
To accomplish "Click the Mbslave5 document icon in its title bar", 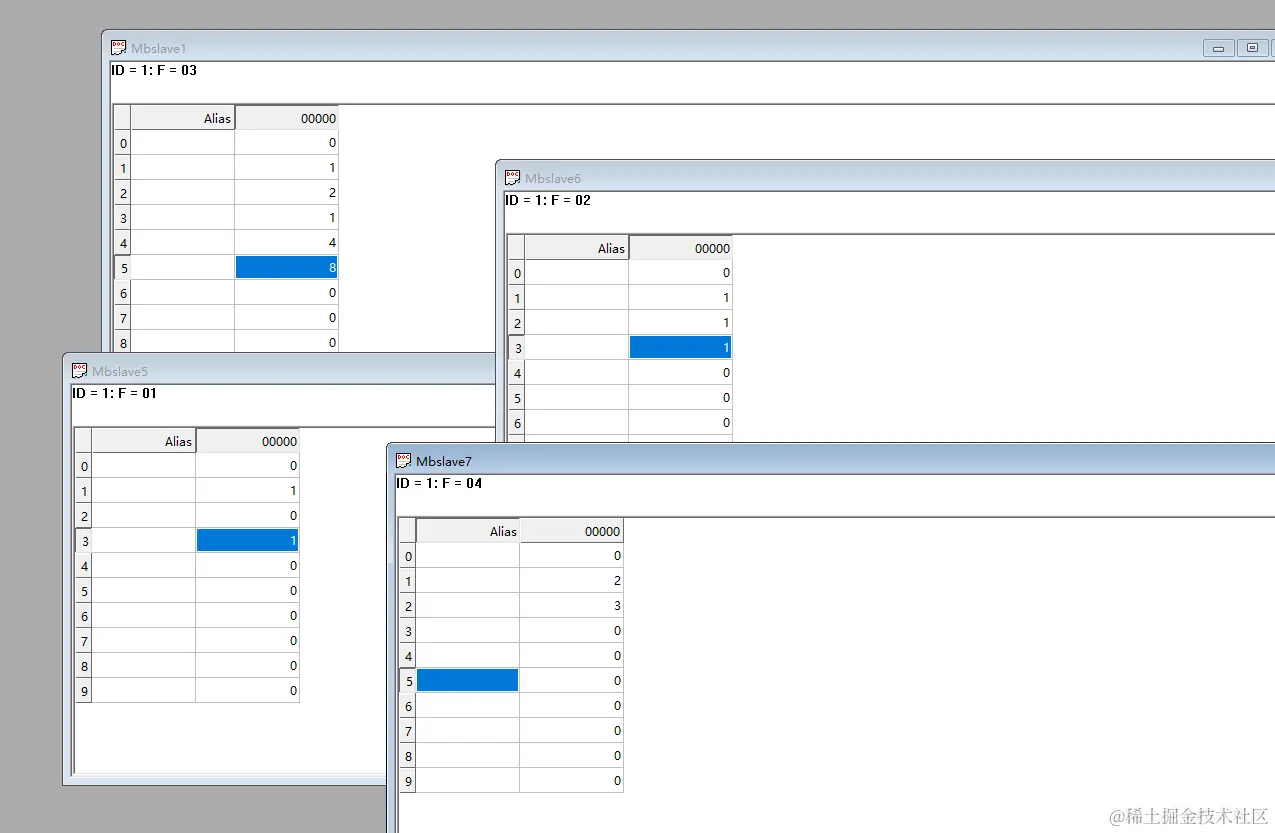I will coord(81,370).
